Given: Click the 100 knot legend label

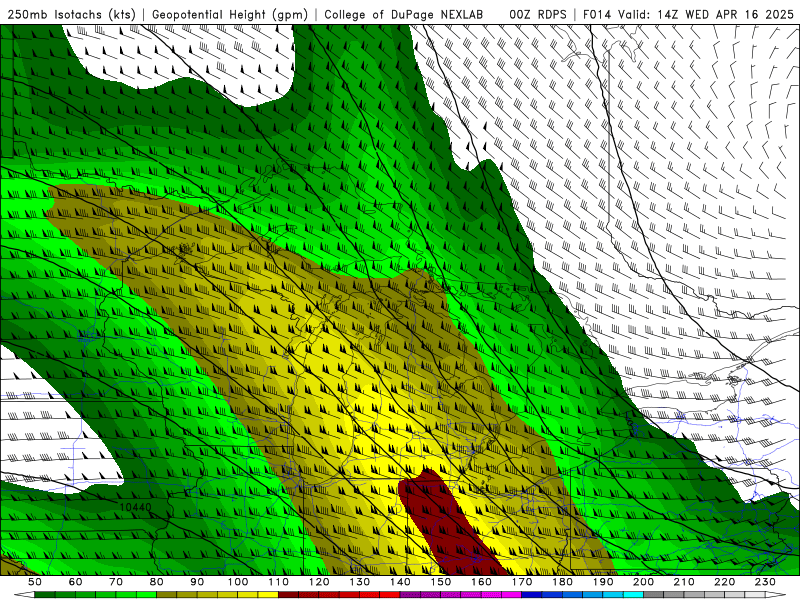Looking at the screenshot, I should coord(238,582).
